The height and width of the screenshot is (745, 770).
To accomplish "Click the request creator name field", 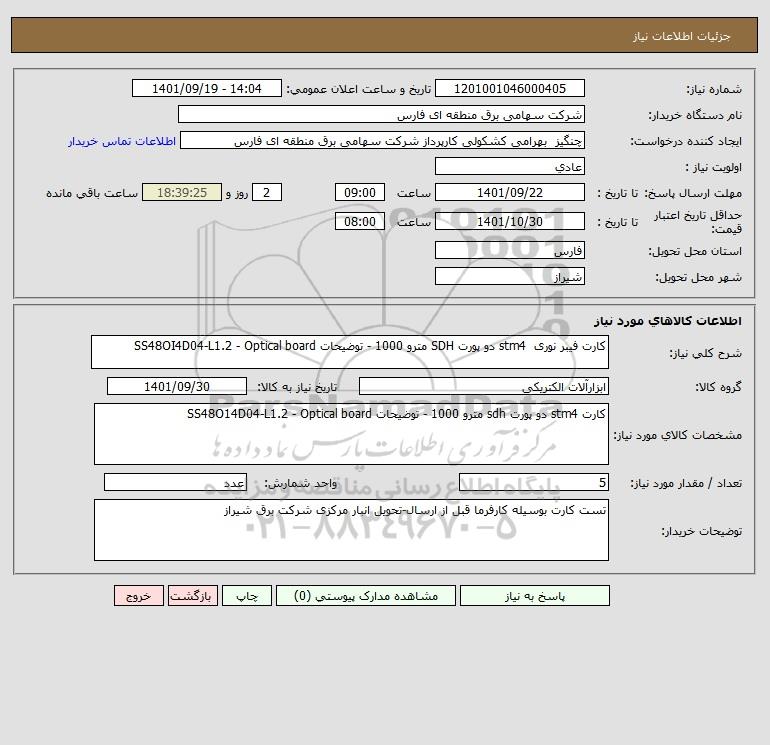I will coord(383,140).
